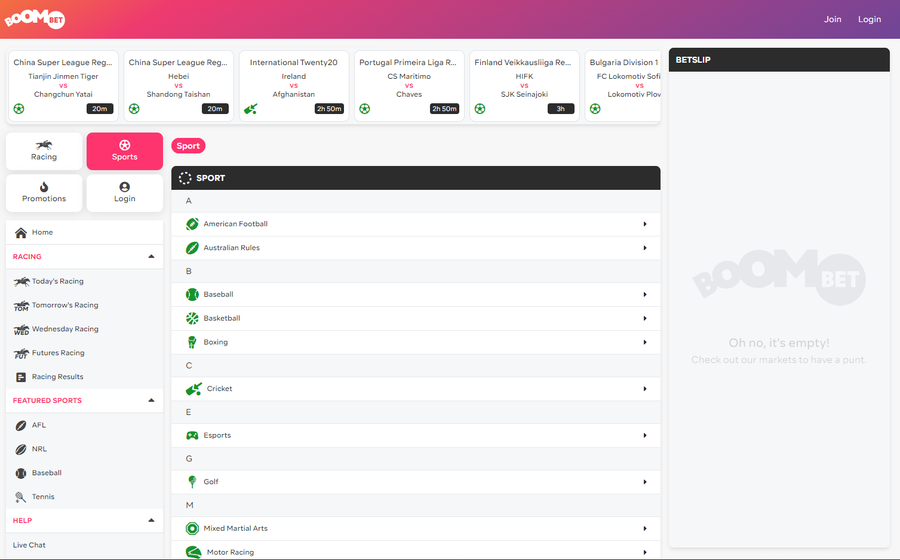Click the Golf tee icon

(x=192, y=482)
